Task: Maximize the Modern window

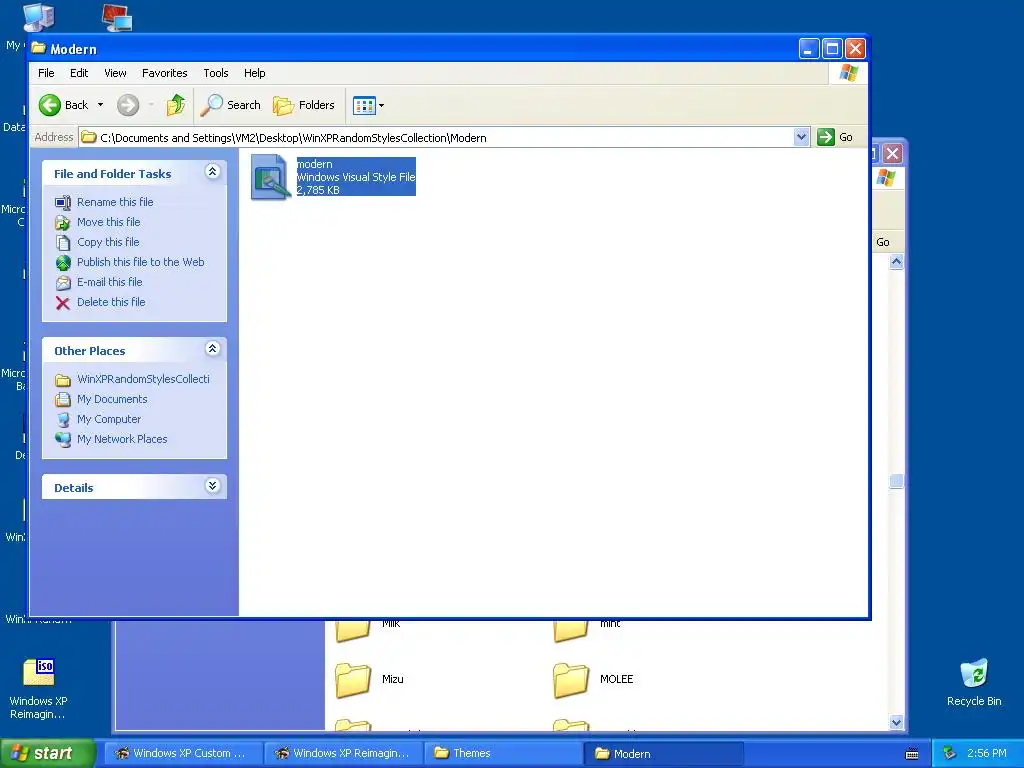Action: 832,49
